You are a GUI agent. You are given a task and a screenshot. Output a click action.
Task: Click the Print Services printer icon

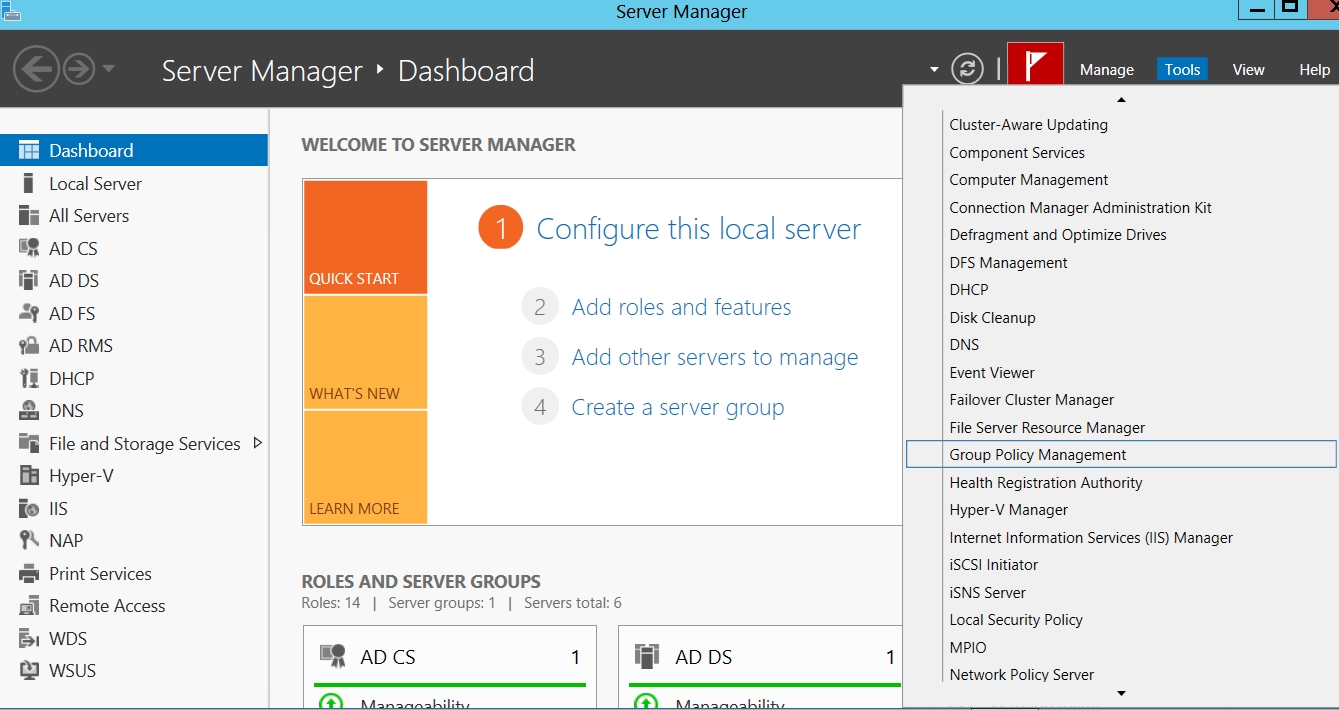coord(29,574)
